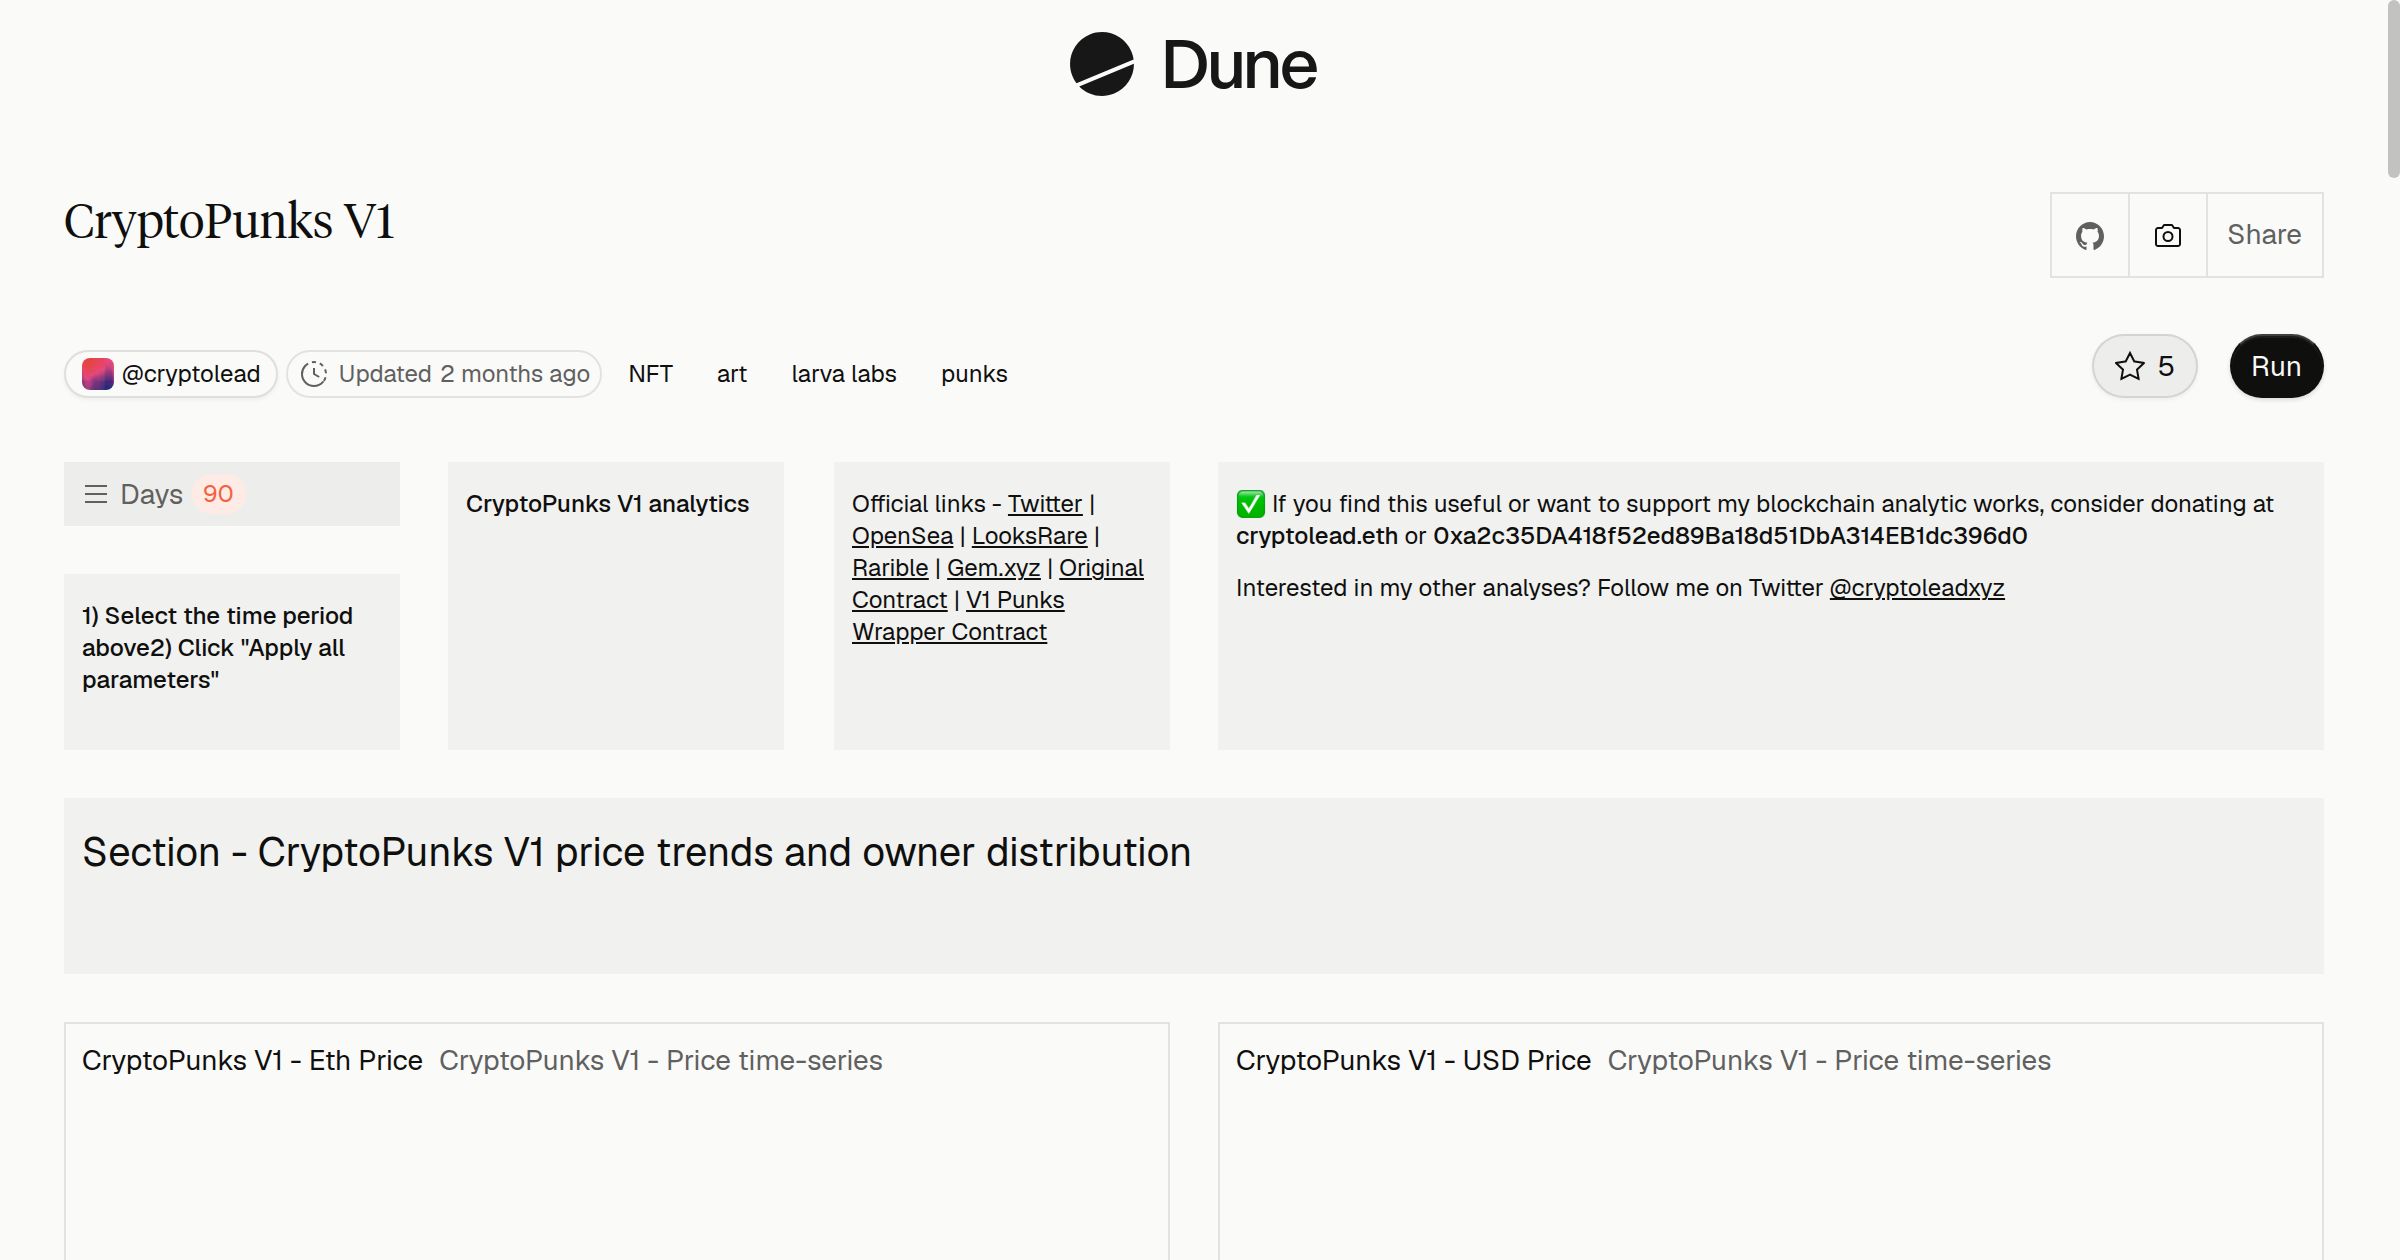This screenshot has width=2400, height=1260.
Task: Open the Gem.xyz link
Action: point(993,568)
